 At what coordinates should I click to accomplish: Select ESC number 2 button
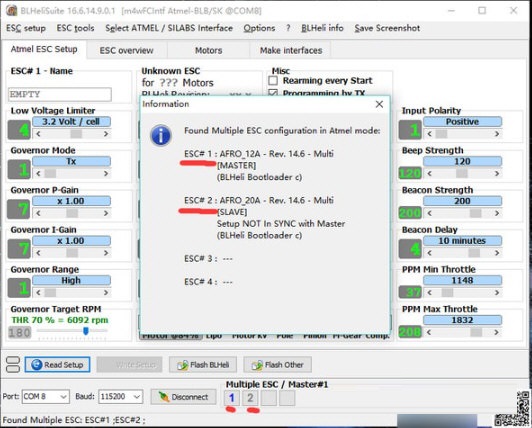point(250,397)
